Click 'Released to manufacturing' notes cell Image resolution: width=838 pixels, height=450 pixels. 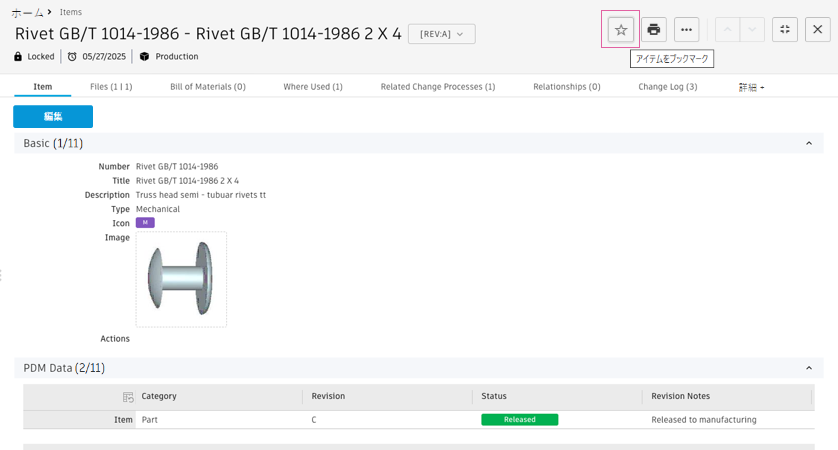click(x=704, y=420)
